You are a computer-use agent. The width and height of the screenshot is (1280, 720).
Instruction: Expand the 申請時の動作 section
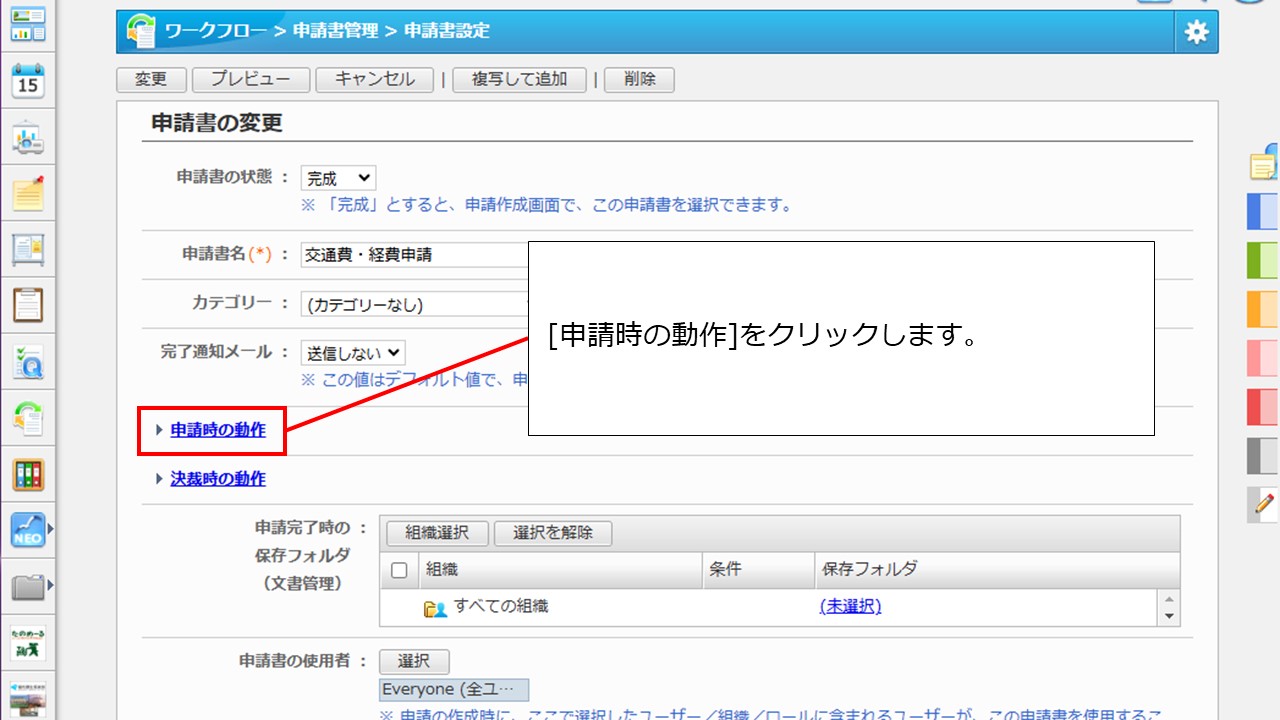218,430
